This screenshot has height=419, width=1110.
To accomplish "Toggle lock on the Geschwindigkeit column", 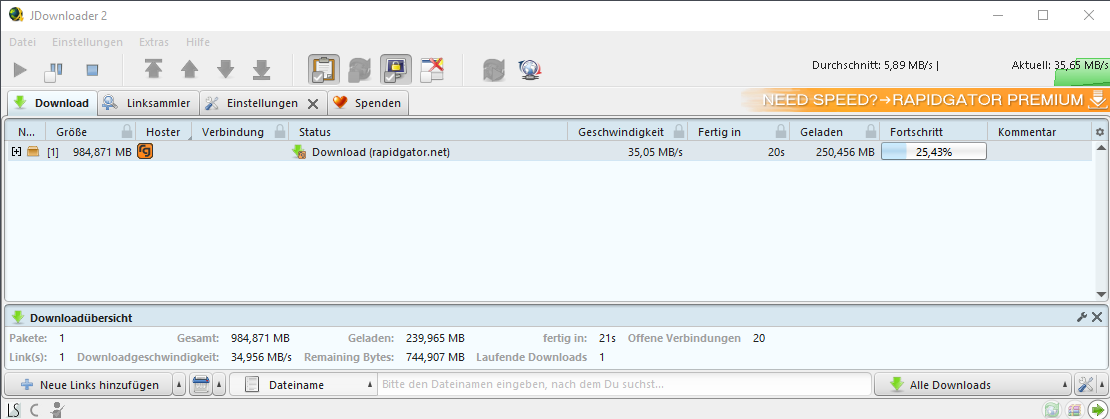I will 678,132.
